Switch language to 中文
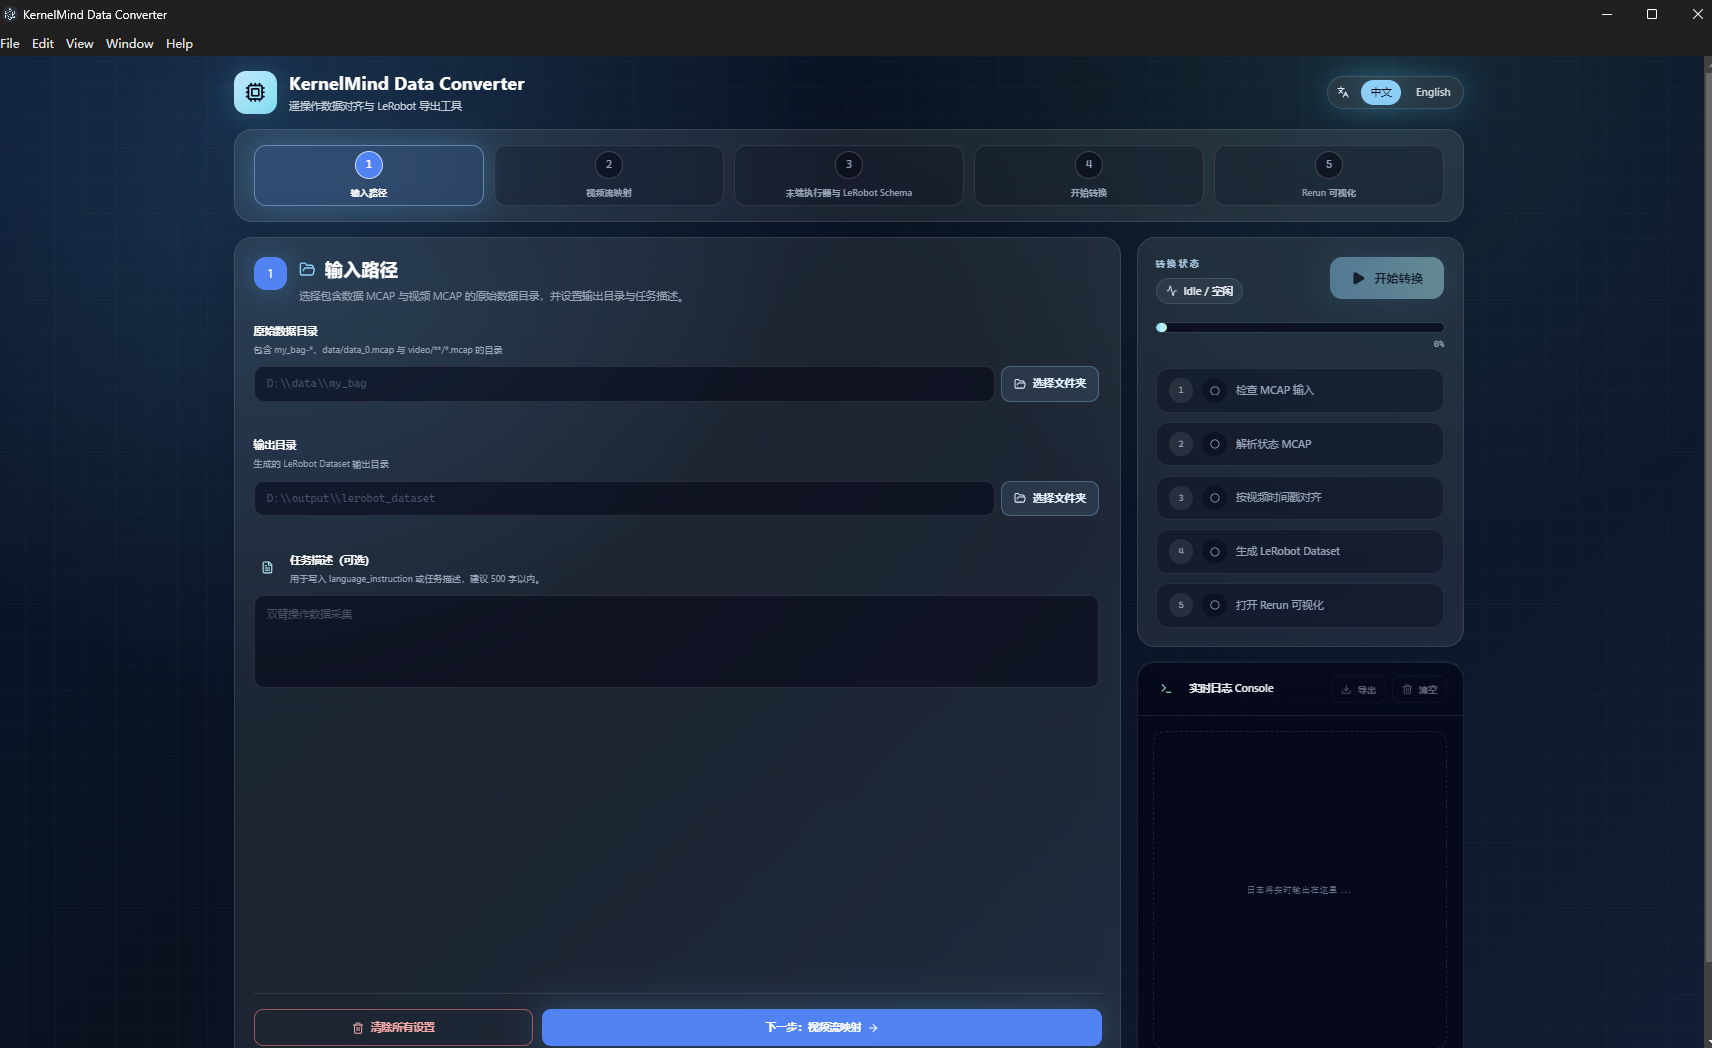1712x1048 pixels. pos(1381,92)
